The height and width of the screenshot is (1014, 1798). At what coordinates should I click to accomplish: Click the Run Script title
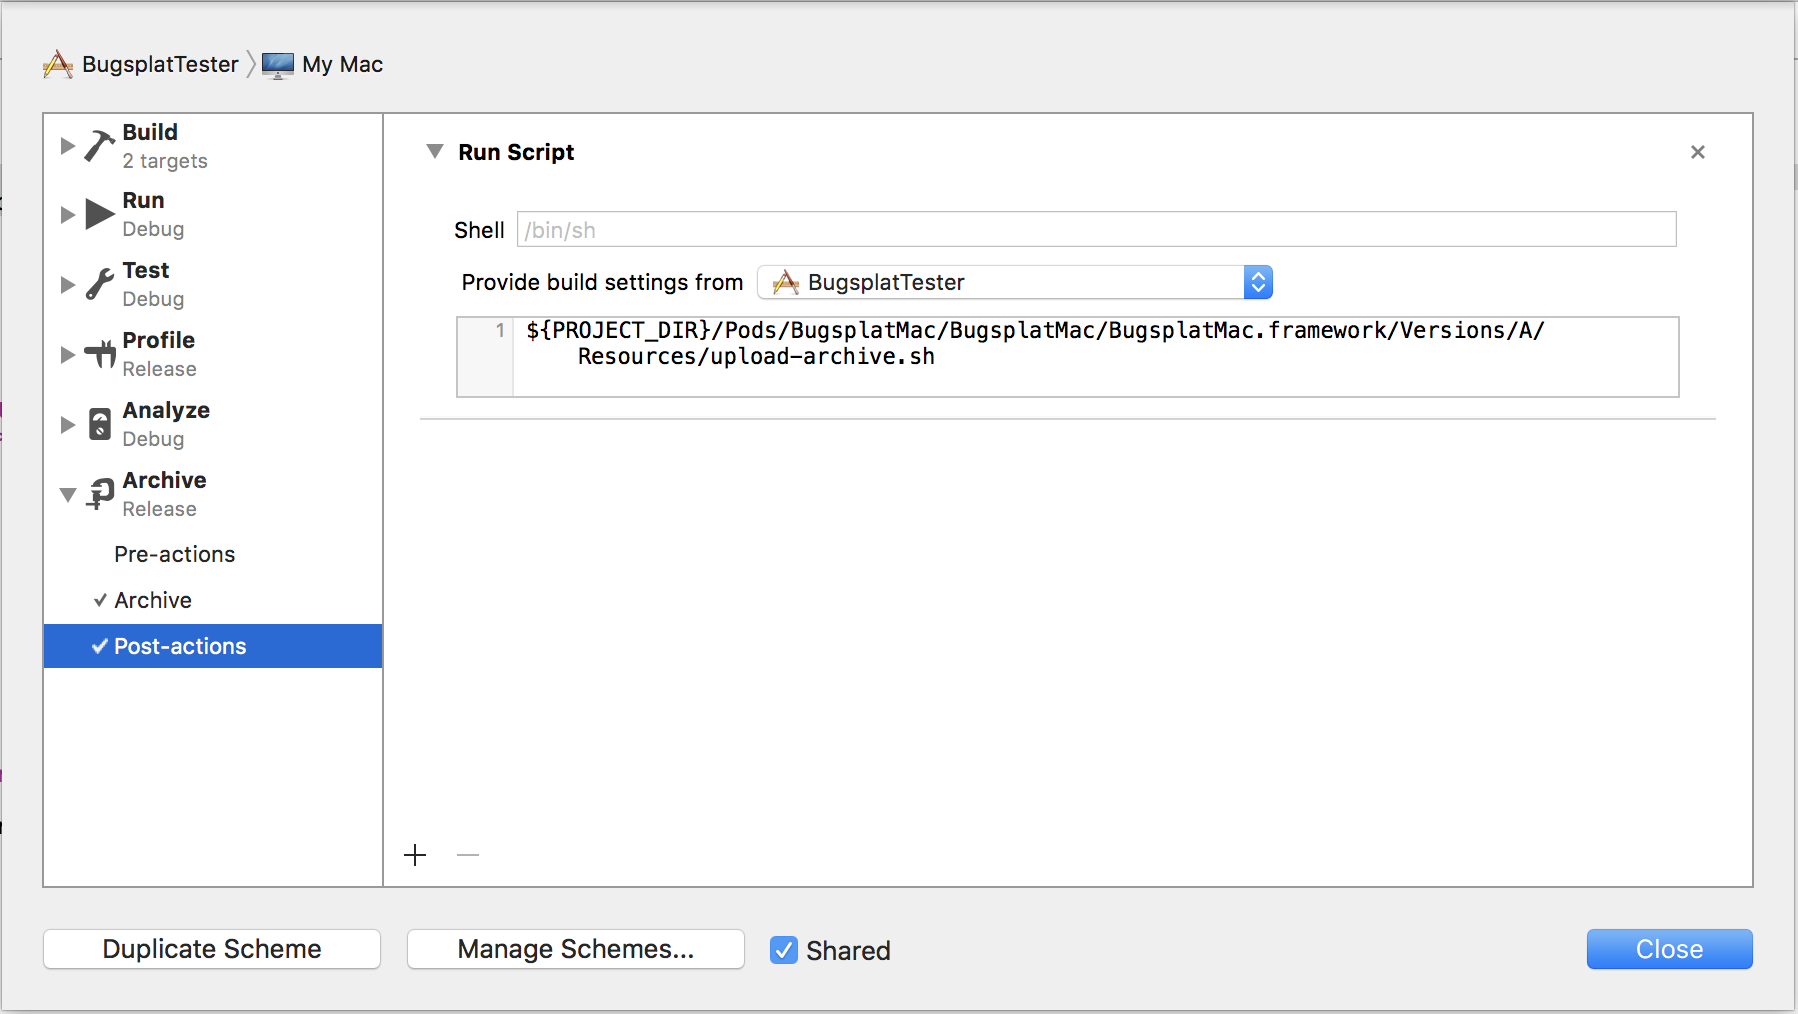click(516, 152)
